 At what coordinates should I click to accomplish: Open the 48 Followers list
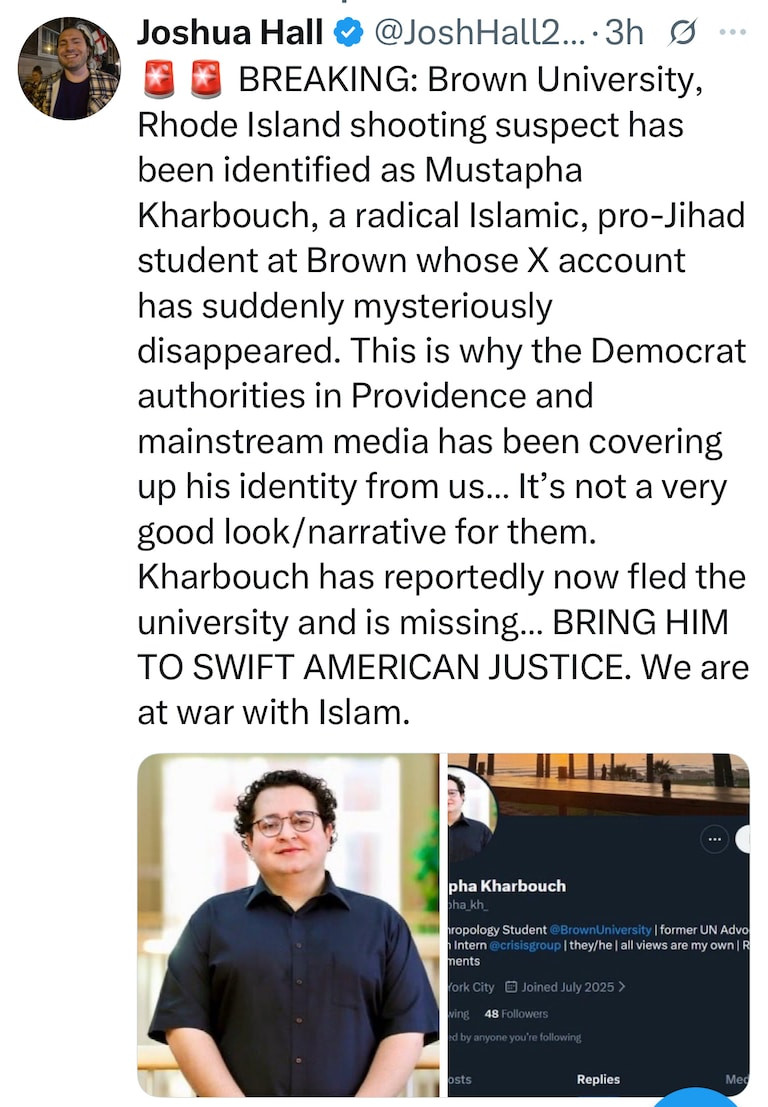pyautogui.click(x=516, y=1014)
